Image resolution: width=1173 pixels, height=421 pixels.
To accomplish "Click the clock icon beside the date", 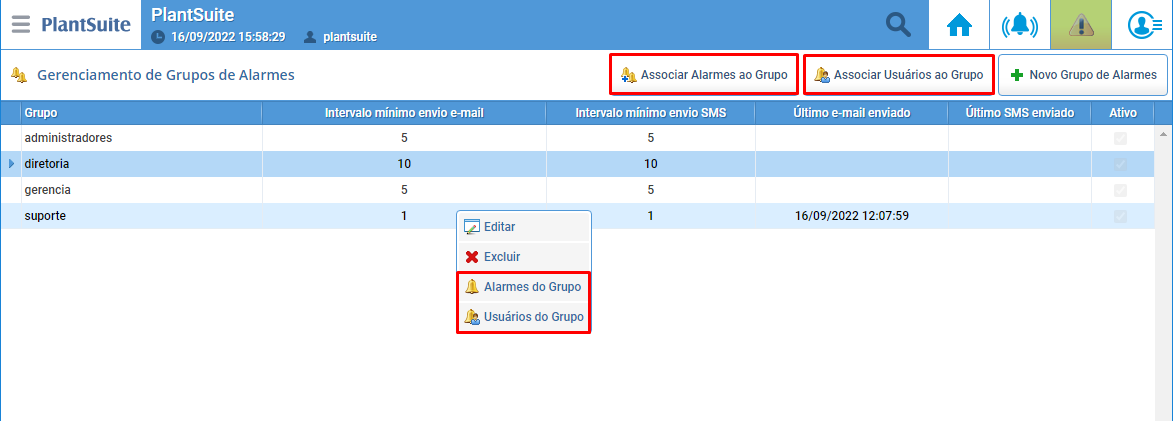I will 157,37.
